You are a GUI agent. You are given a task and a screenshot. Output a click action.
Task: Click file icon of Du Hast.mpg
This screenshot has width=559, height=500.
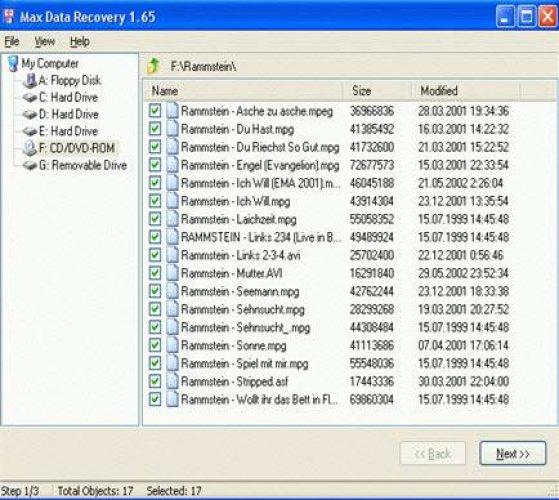point(172,129)
